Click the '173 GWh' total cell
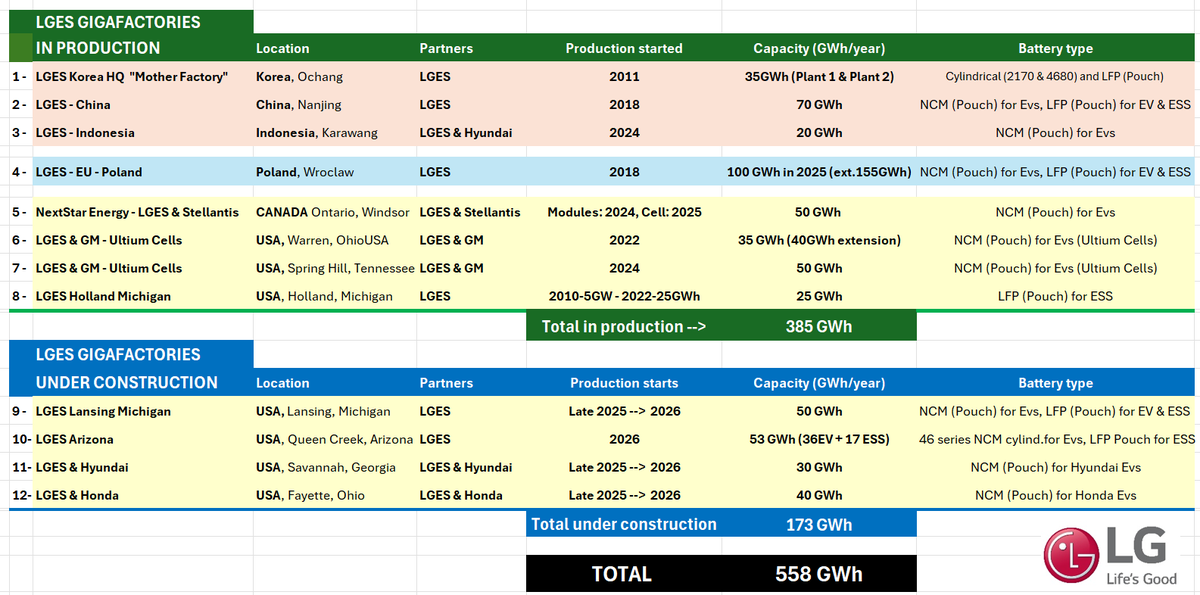 tap(819, 524)
